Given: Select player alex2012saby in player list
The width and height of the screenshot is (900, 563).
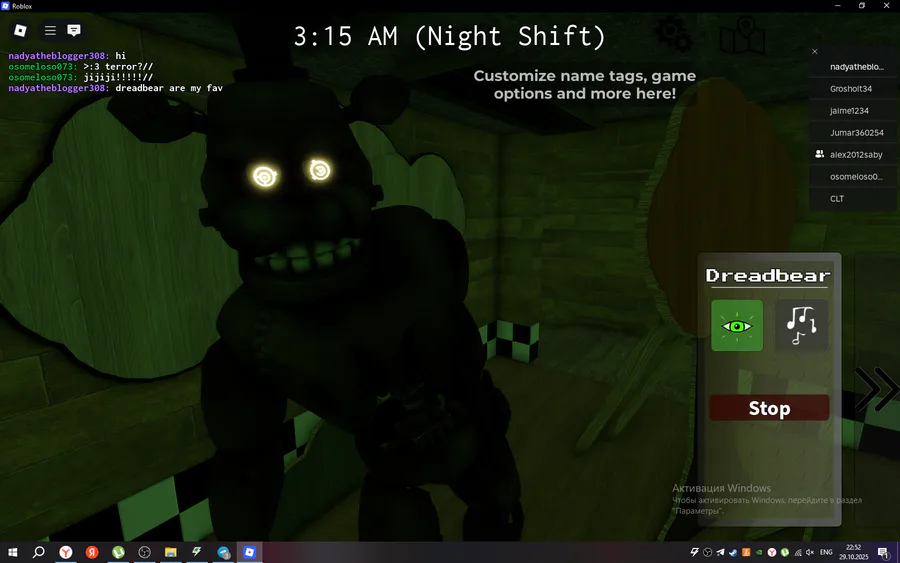Looking at the screenshot, I should 854,154.
